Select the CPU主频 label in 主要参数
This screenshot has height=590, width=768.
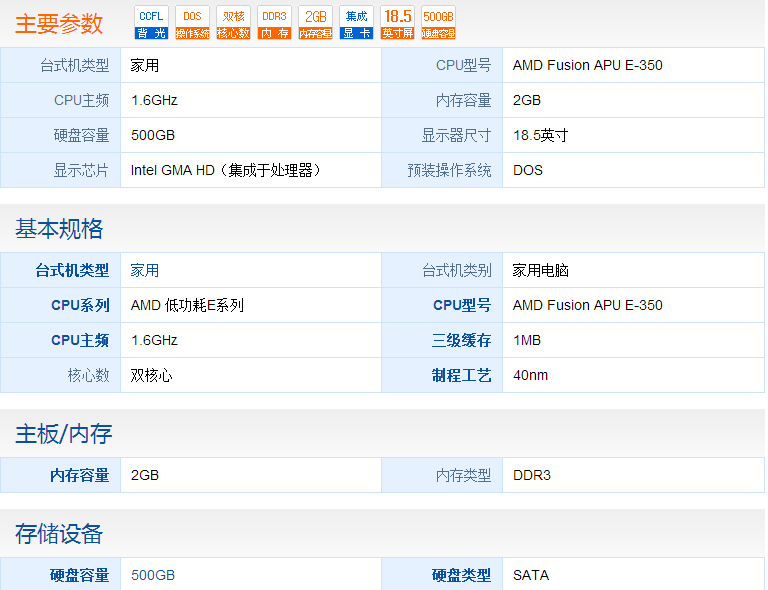(x=81, y=100)
